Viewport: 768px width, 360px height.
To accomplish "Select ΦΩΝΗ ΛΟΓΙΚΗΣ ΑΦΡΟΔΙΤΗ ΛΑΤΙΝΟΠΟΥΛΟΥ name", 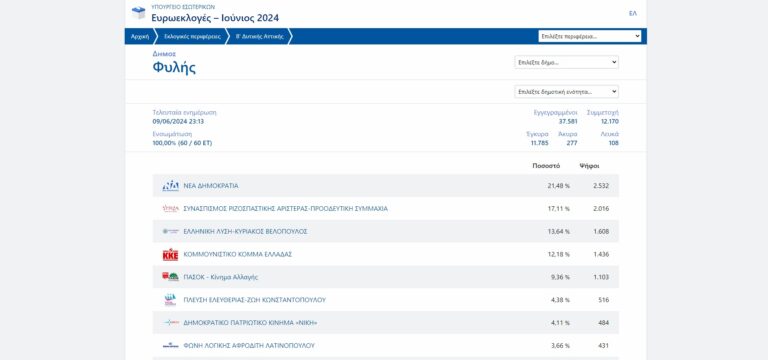I will click(249, 345).
